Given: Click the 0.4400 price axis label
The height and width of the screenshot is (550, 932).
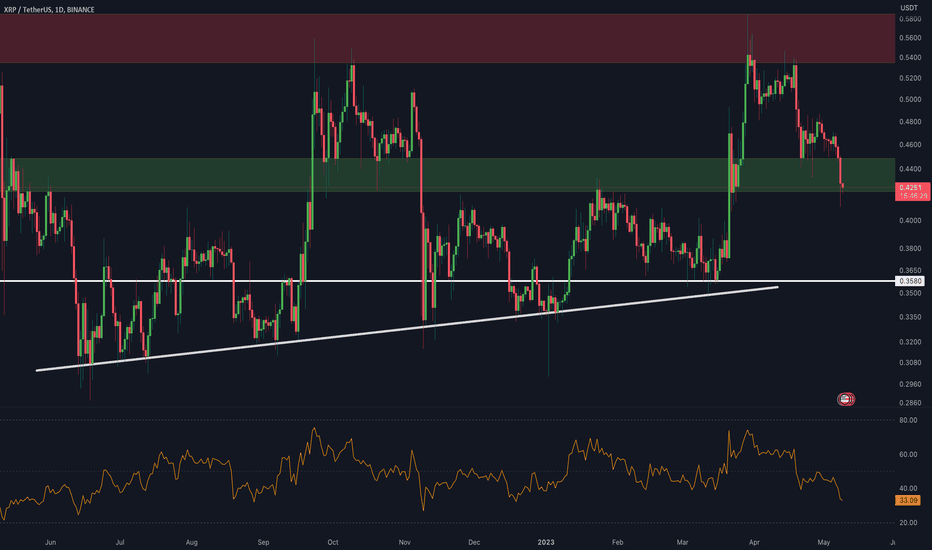Looking at the screenshot, I should tap(910, 169).
